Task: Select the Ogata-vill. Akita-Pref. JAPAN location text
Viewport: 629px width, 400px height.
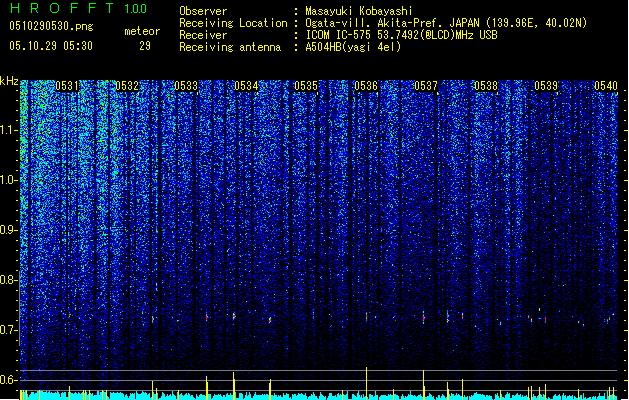Action: click(x=446, y=23)
